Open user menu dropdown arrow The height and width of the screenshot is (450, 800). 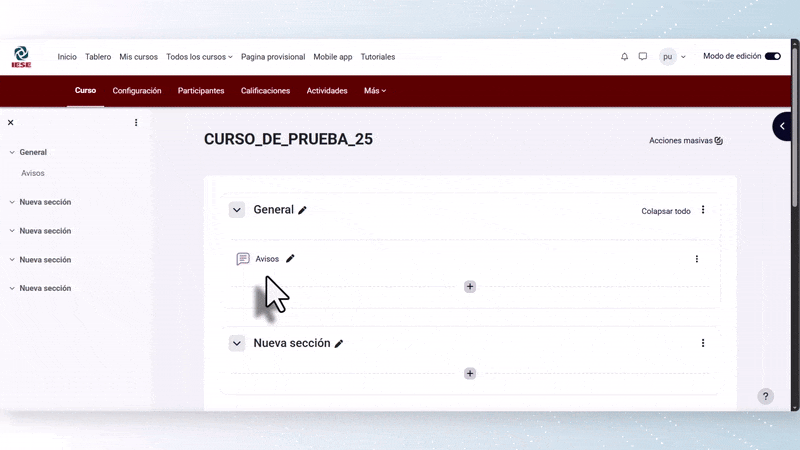[683, 57]
